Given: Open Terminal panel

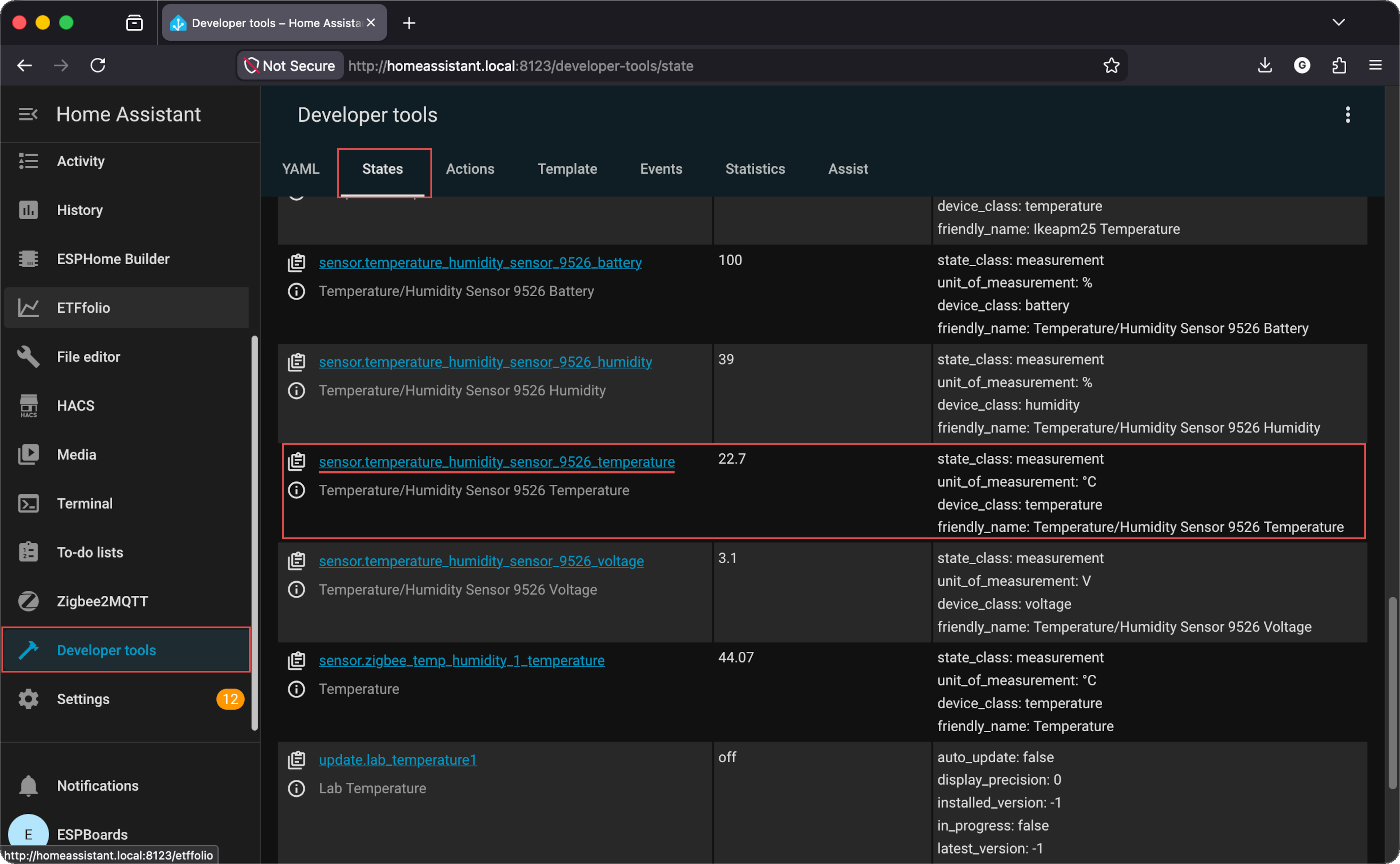Looking at the screenshot, I should pyautogui.click(x=125, y=504).
